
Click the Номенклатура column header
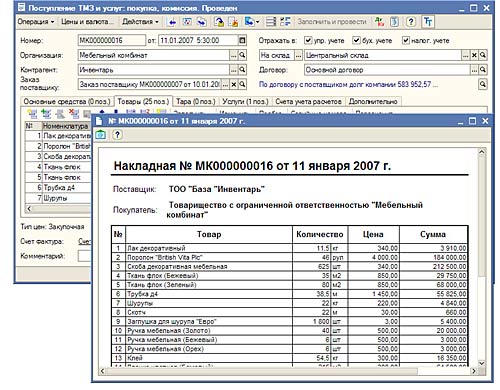click(x=66, y=126)
